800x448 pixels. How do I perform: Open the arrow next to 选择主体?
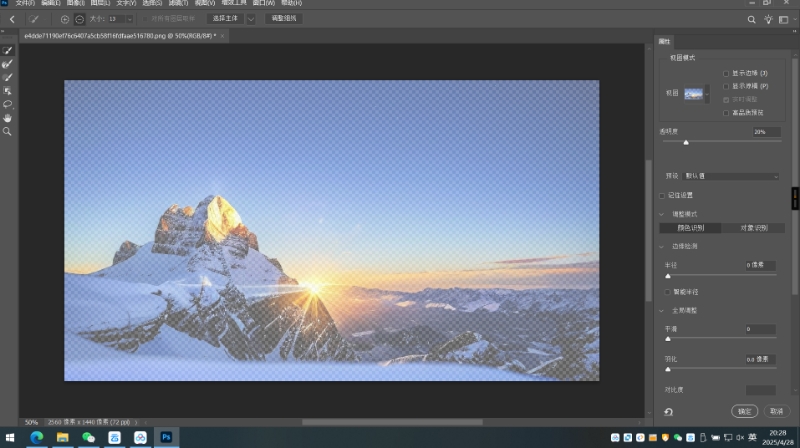[251, 19]
